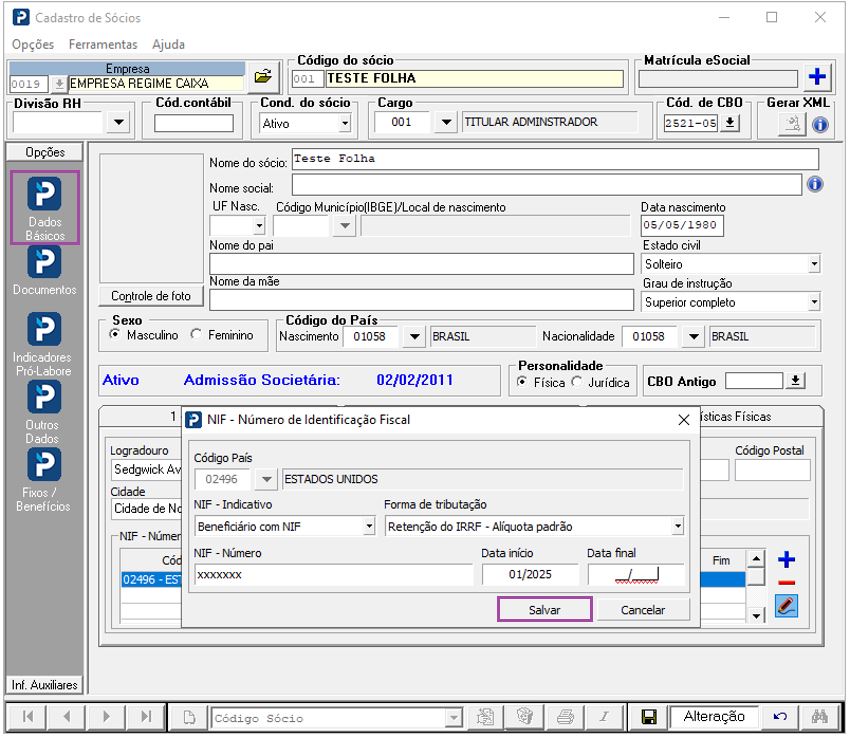This screenshot has height=738, width=850.
Task: Click the blue plus beside Matrícula eSocial
Action: click(x=817, y=76)
